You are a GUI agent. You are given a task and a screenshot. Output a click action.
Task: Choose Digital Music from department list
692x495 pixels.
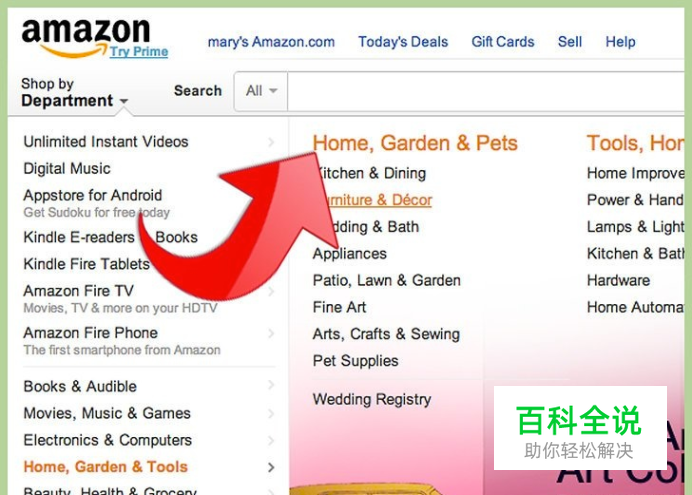pos(67,169)
